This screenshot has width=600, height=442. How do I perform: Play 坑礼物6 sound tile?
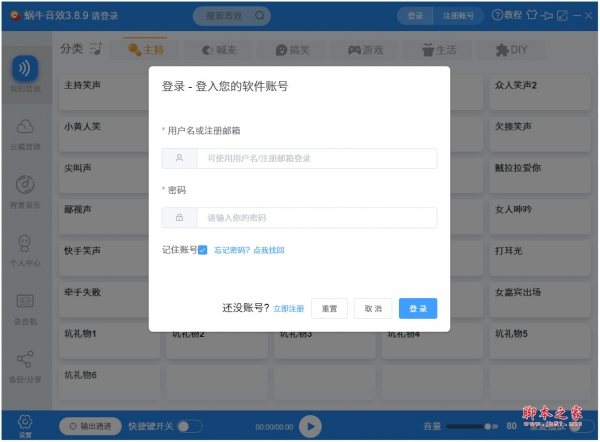(x=109, y=382)
